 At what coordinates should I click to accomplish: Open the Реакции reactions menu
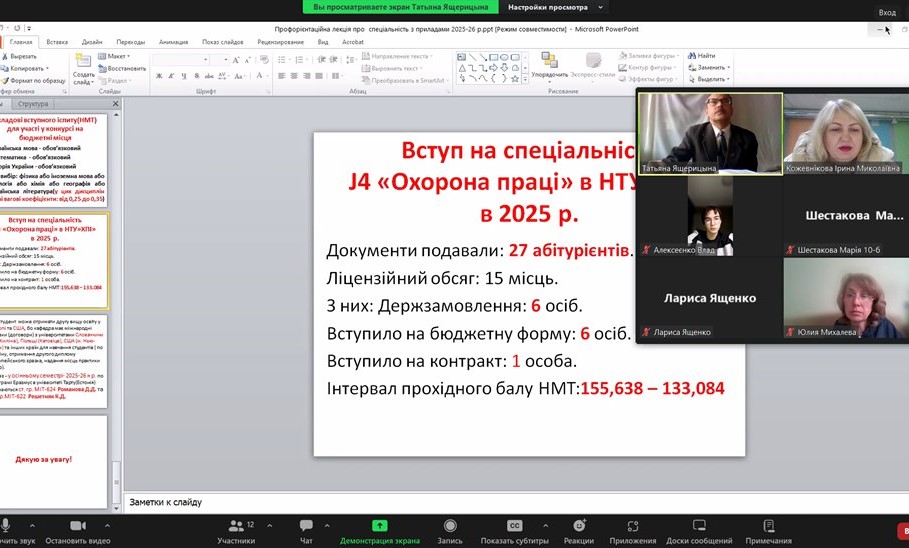tap(578, 526)
